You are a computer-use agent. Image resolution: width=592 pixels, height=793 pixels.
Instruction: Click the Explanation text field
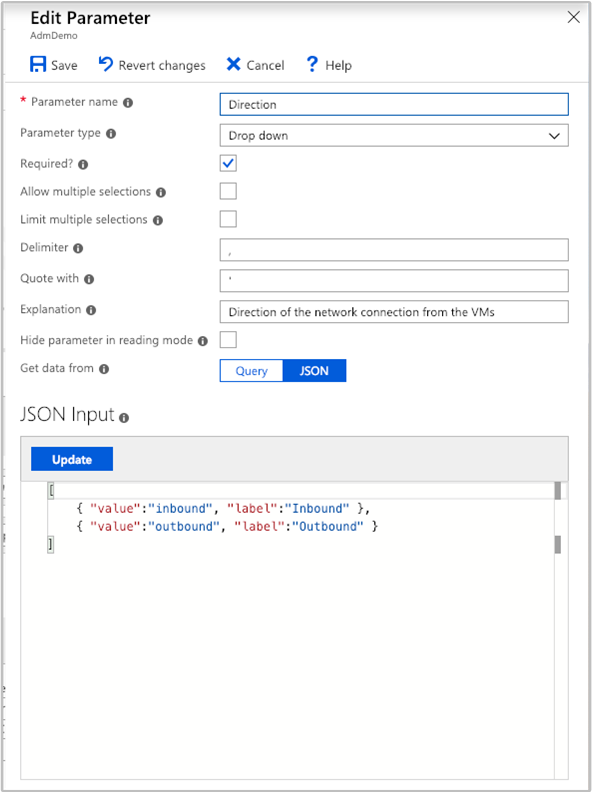coord(394,312)
